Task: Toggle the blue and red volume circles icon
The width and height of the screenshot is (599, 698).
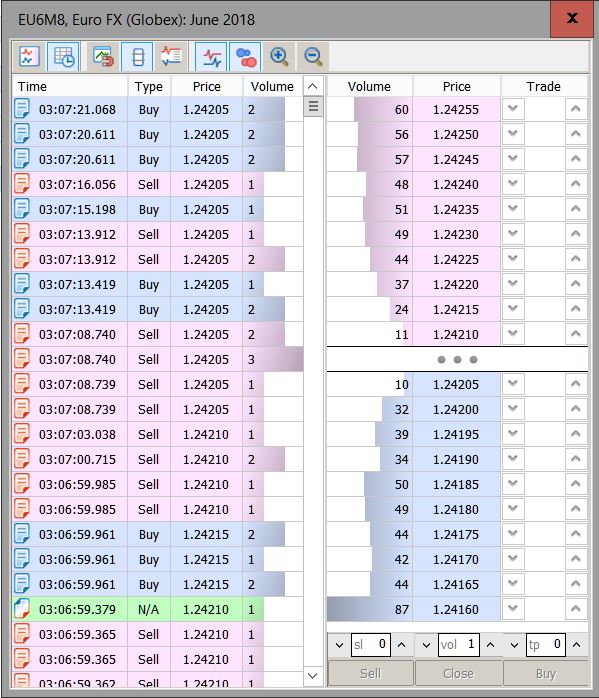Action: (246, 57)
